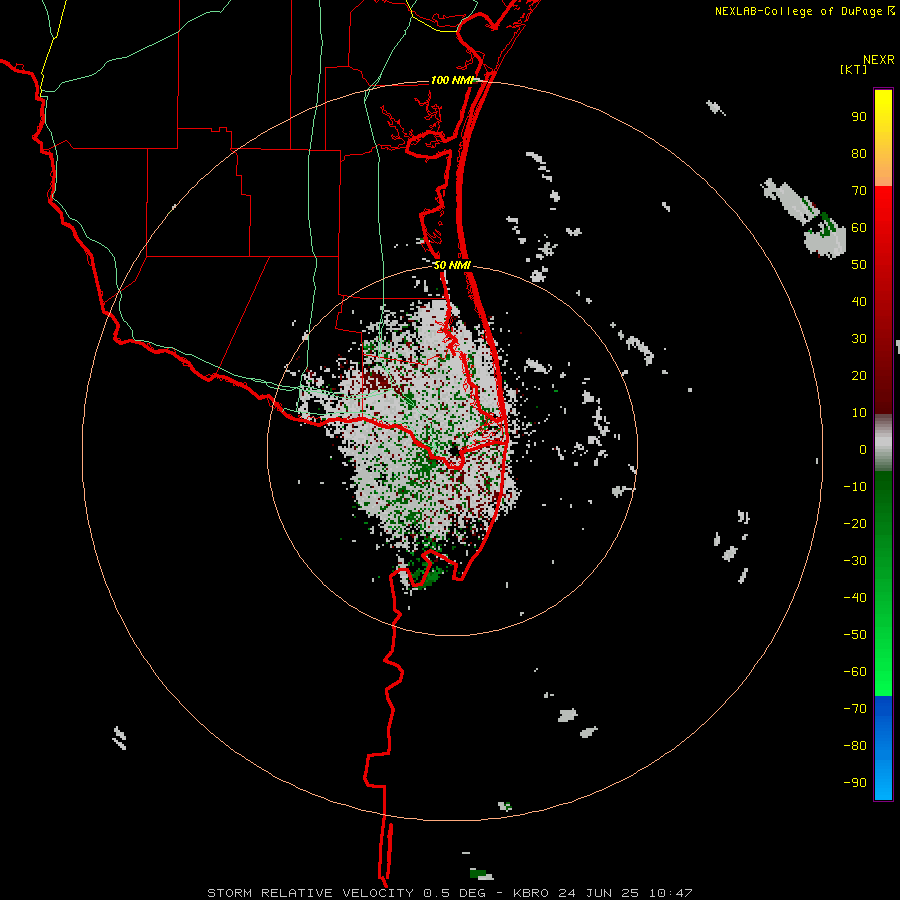
Task: Click the dark radar site marker at map center
Action: point(455,451)
